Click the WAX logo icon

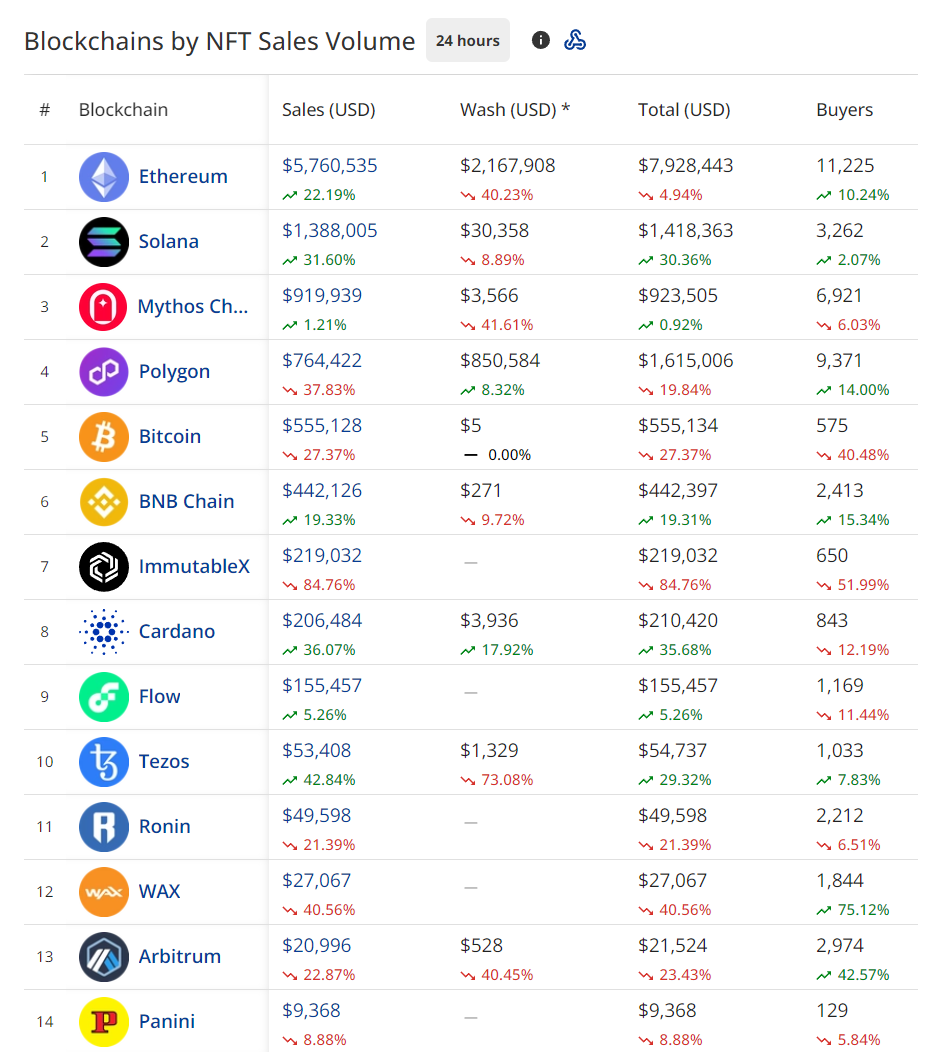(104, 892)
